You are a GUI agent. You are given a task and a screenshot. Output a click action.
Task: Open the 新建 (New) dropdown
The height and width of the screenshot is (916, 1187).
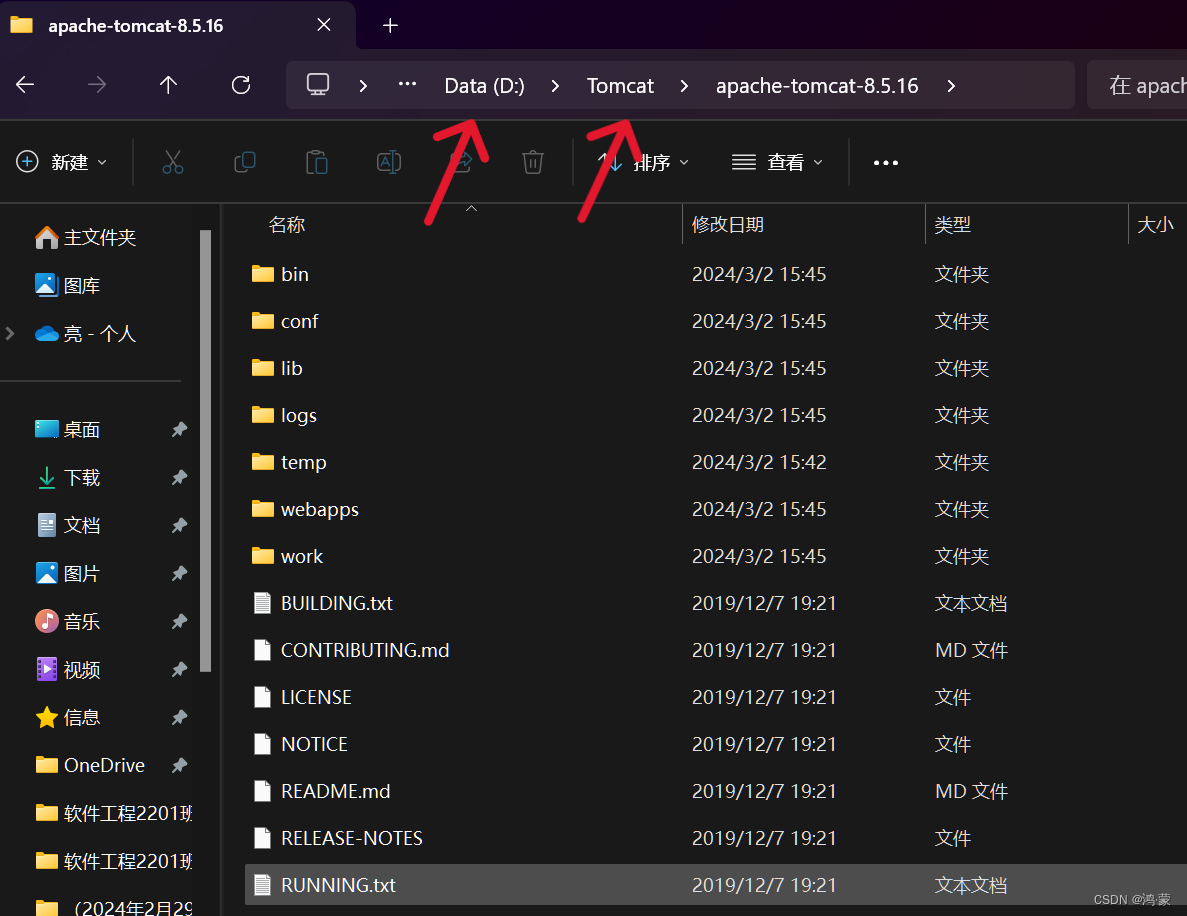[x=62, y=162]
